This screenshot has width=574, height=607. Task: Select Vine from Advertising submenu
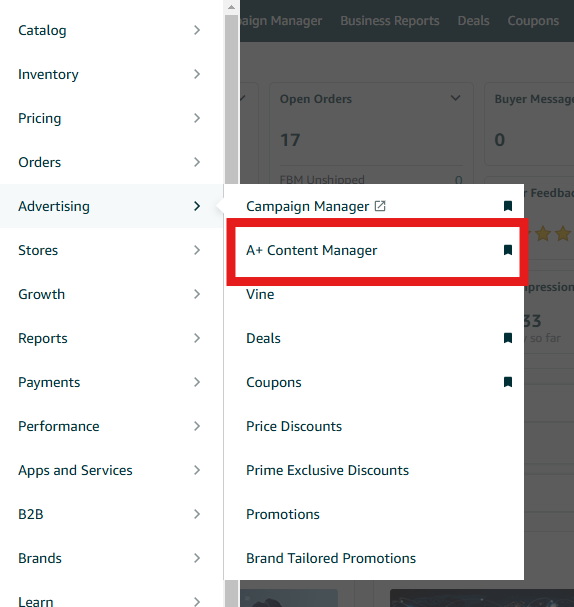[260, 294]
